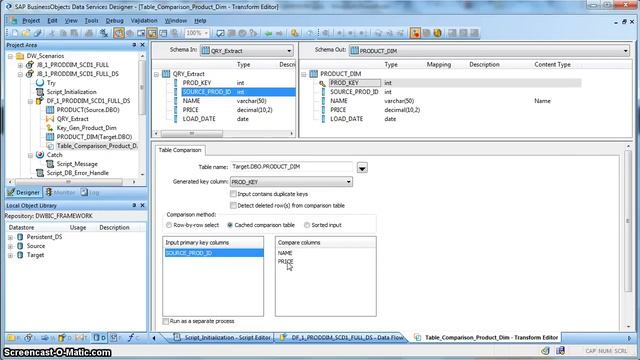Pin the Project Area panel

tap(134, 45)
